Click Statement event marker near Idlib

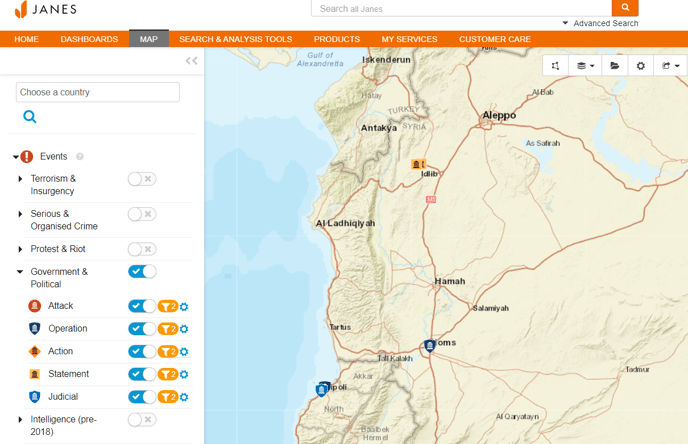coord(416,164)
